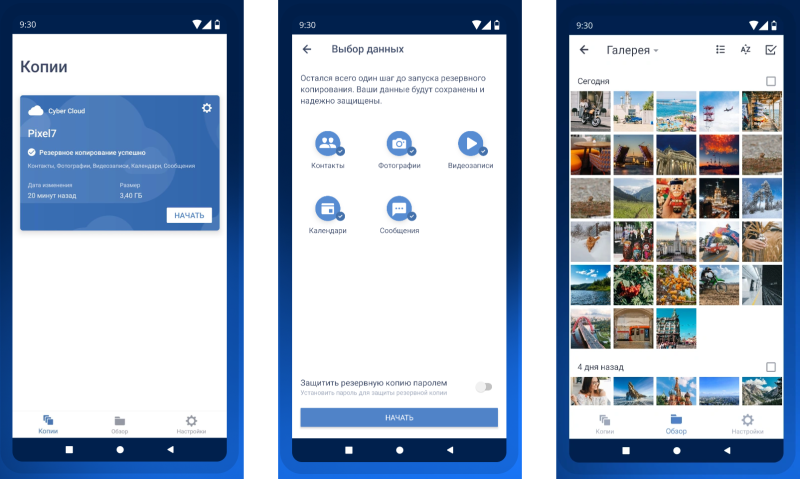
Task: Select the Сообщения chat bubble icon
Action: pos(399,208)
